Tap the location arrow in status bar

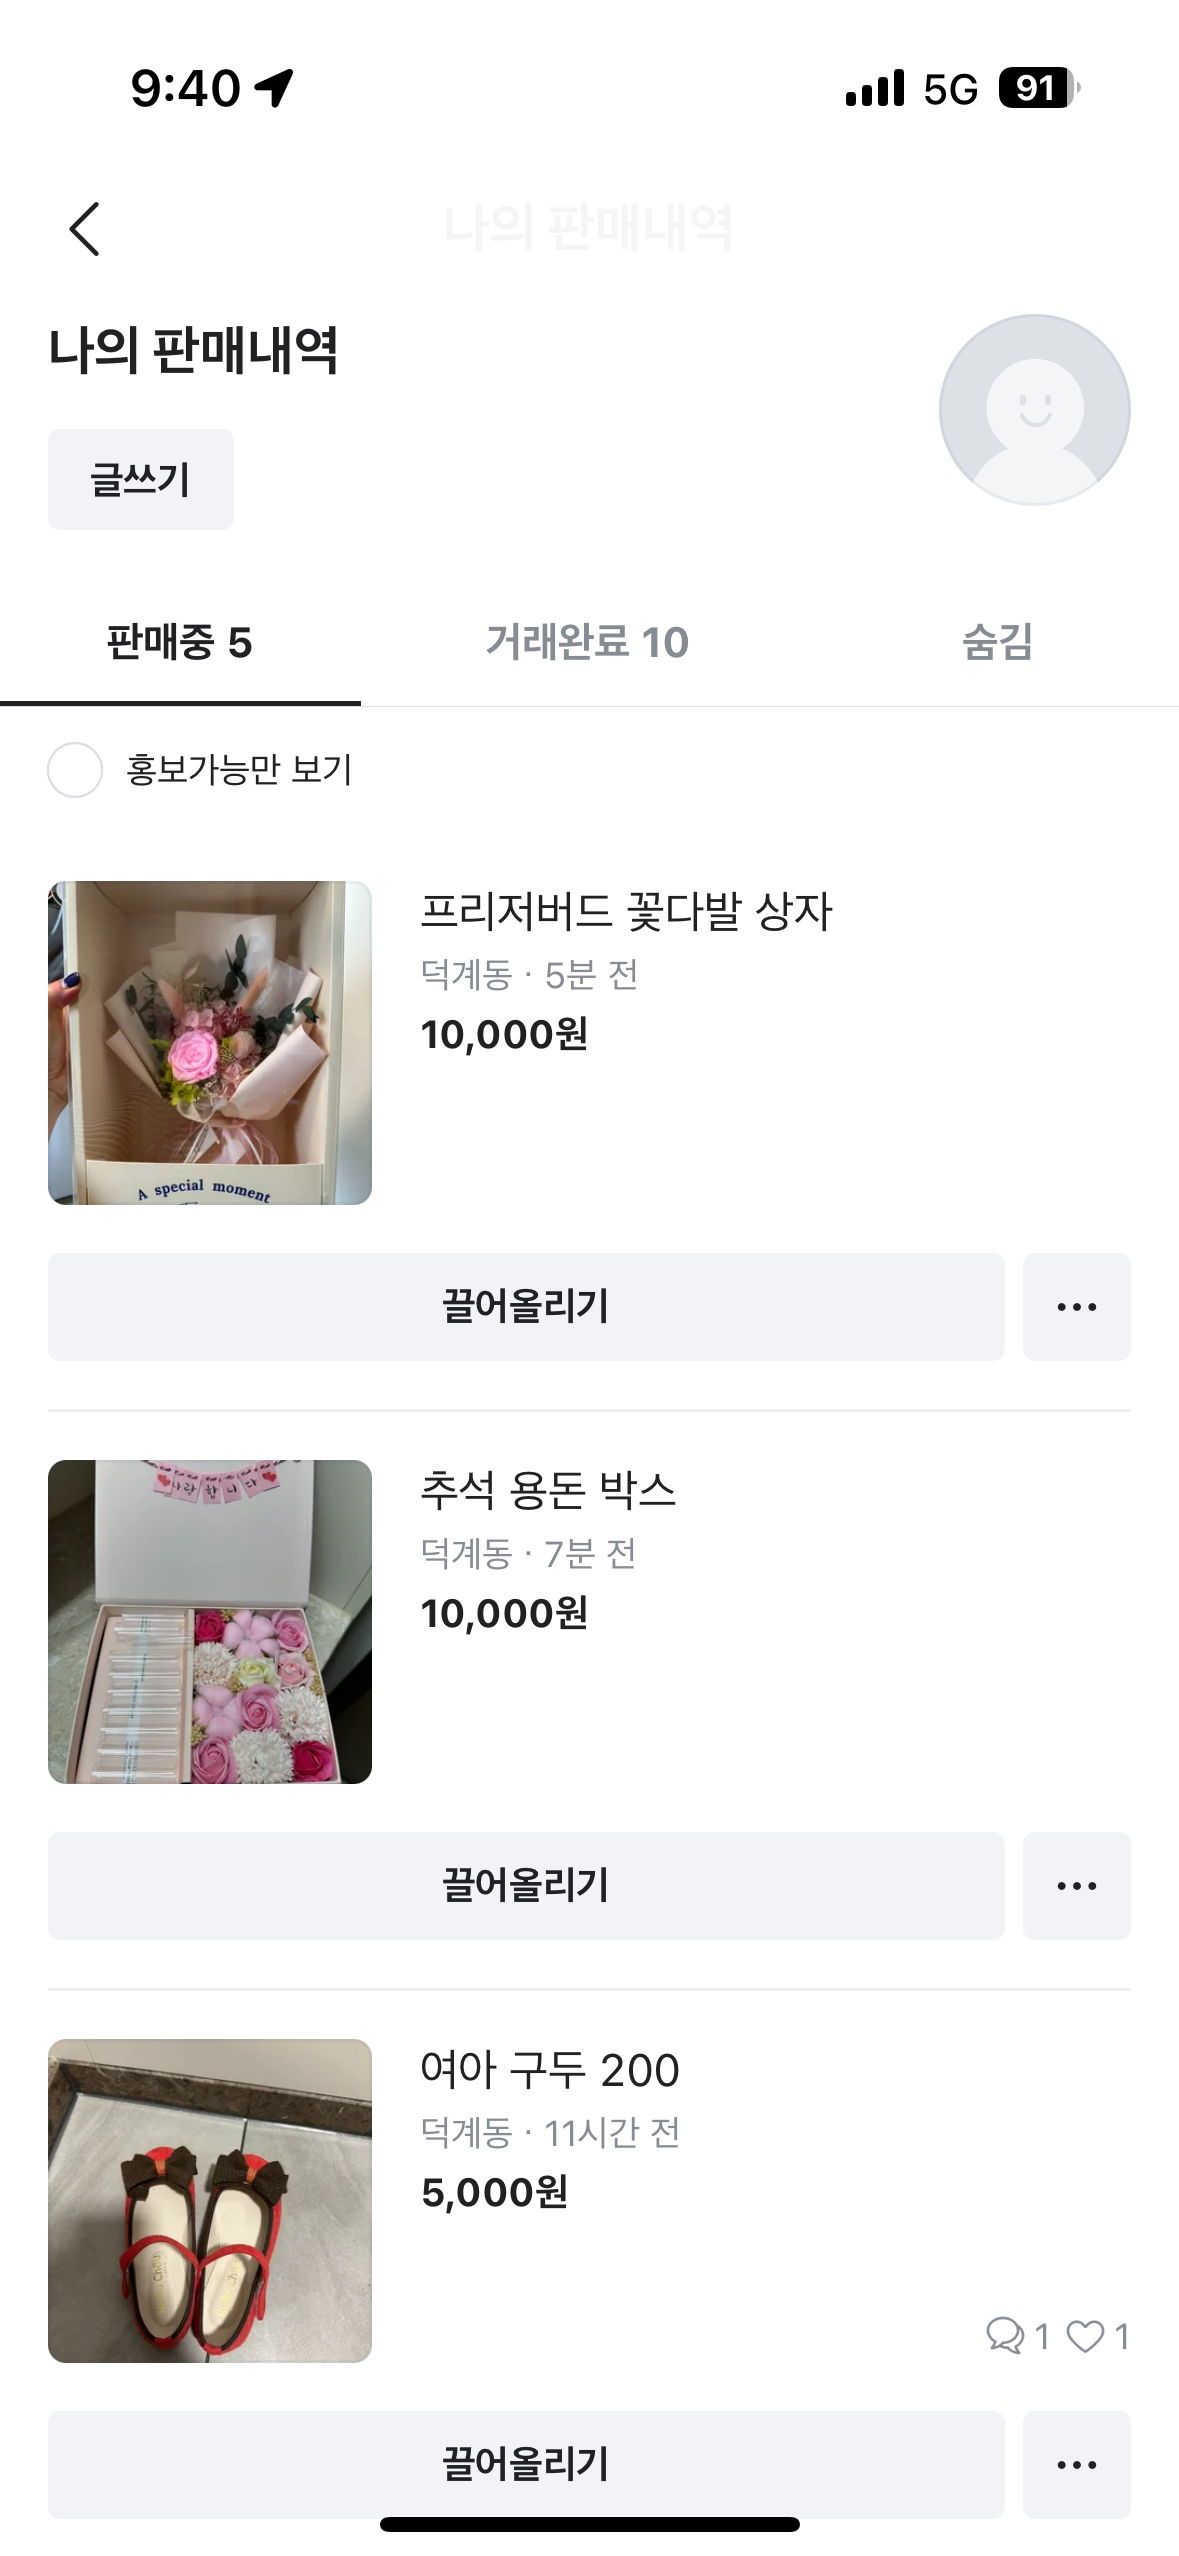point(274,88)
